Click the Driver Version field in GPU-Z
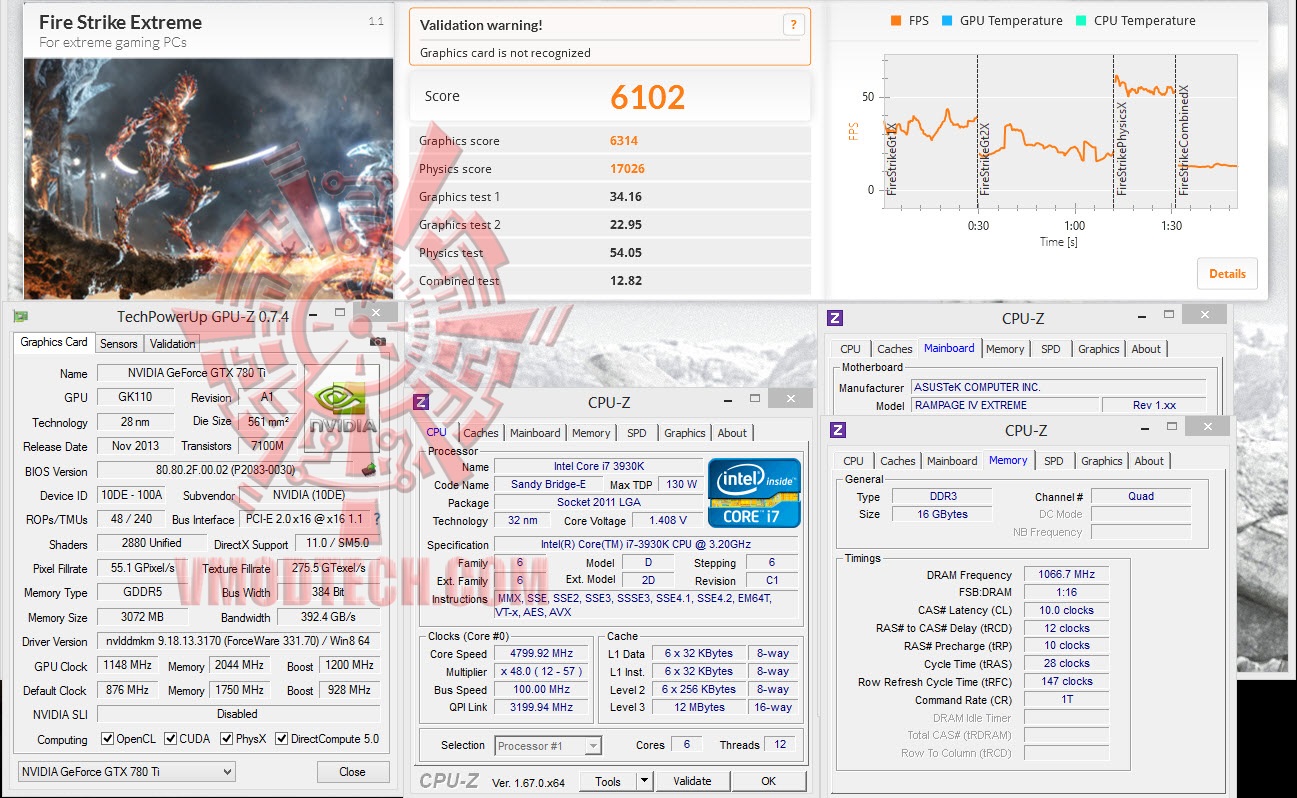The image size is (1297, 798). [x=238, y=641]
